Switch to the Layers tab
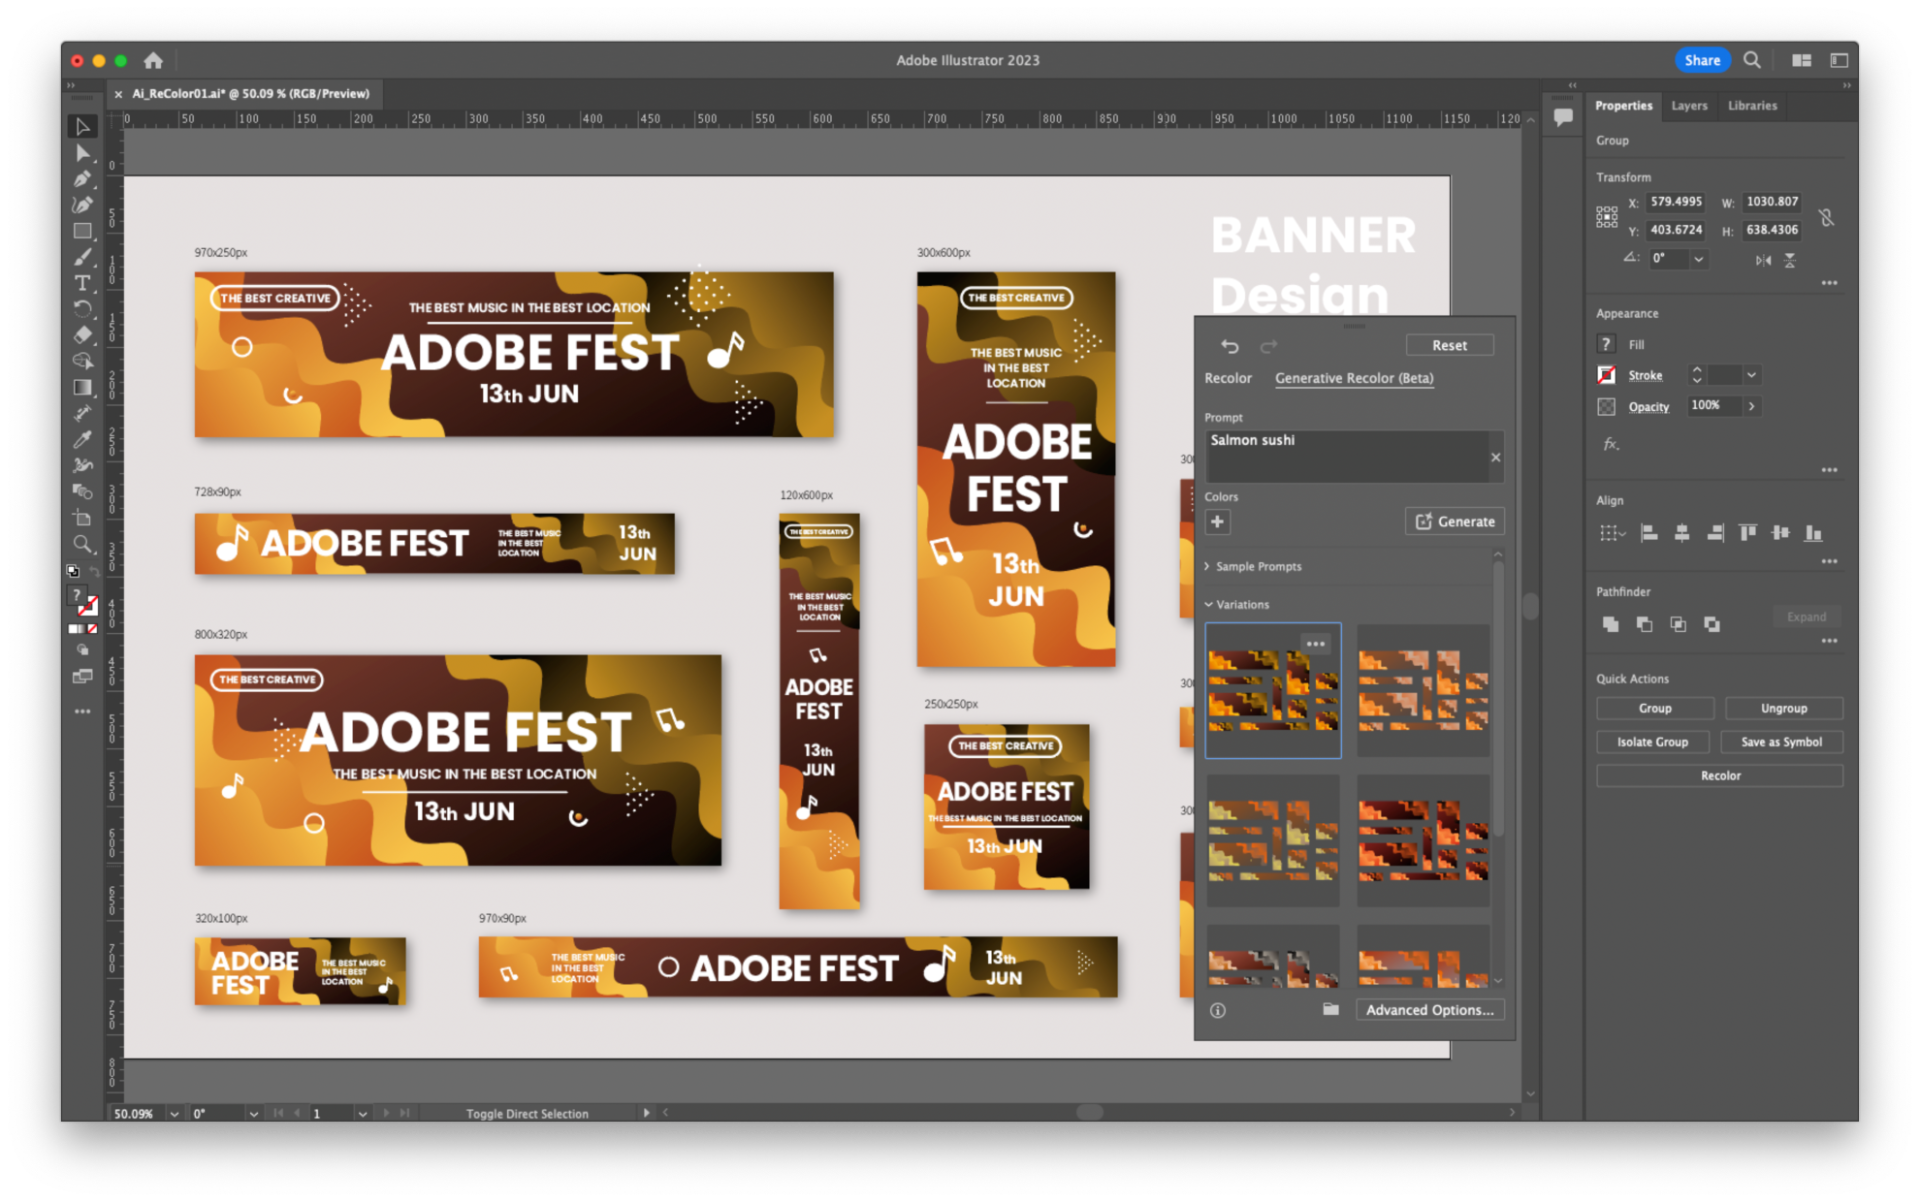Image resolution: width=1920 pixels, height=1202 pixels. [x=1689, y=105]
